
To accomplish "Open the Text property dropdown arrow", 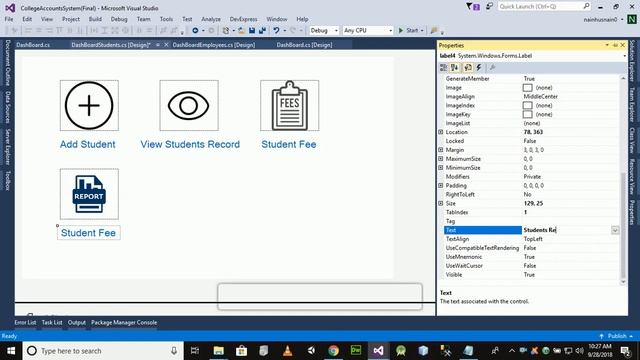I will 615,230.
